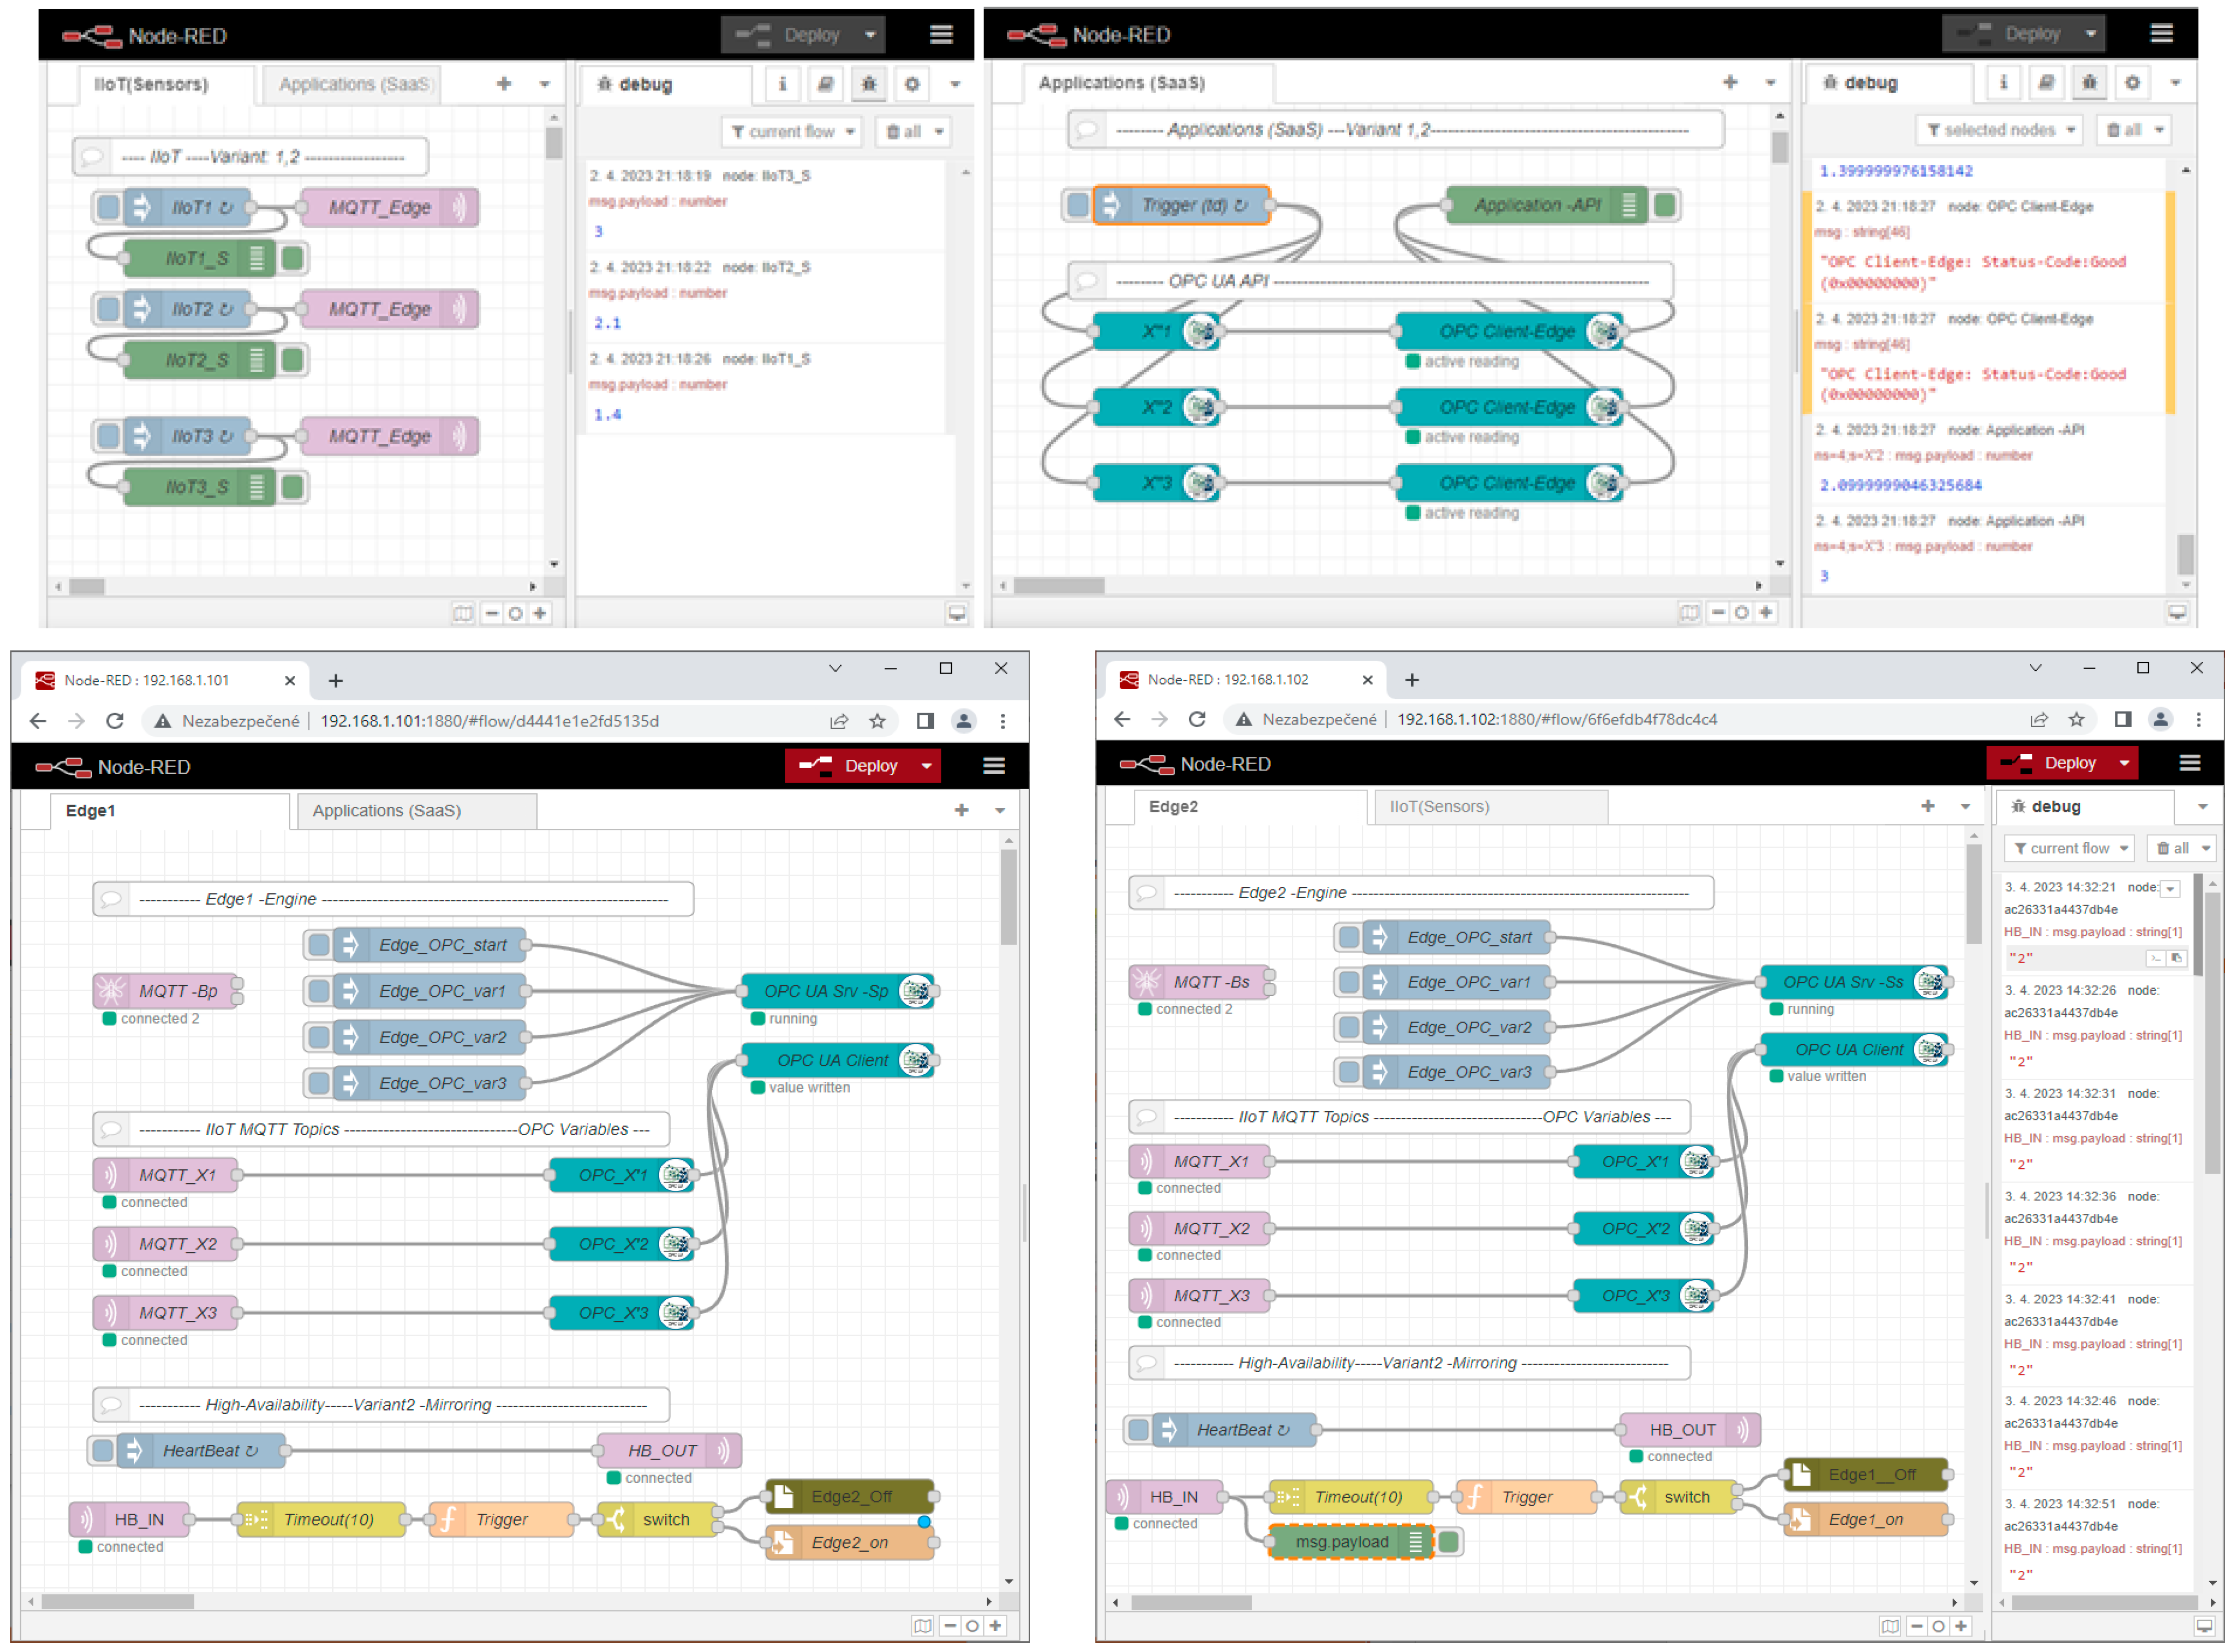
Task: Open the current flow filter dropdown in Edge2 debug
Action: click(2069, 849)
